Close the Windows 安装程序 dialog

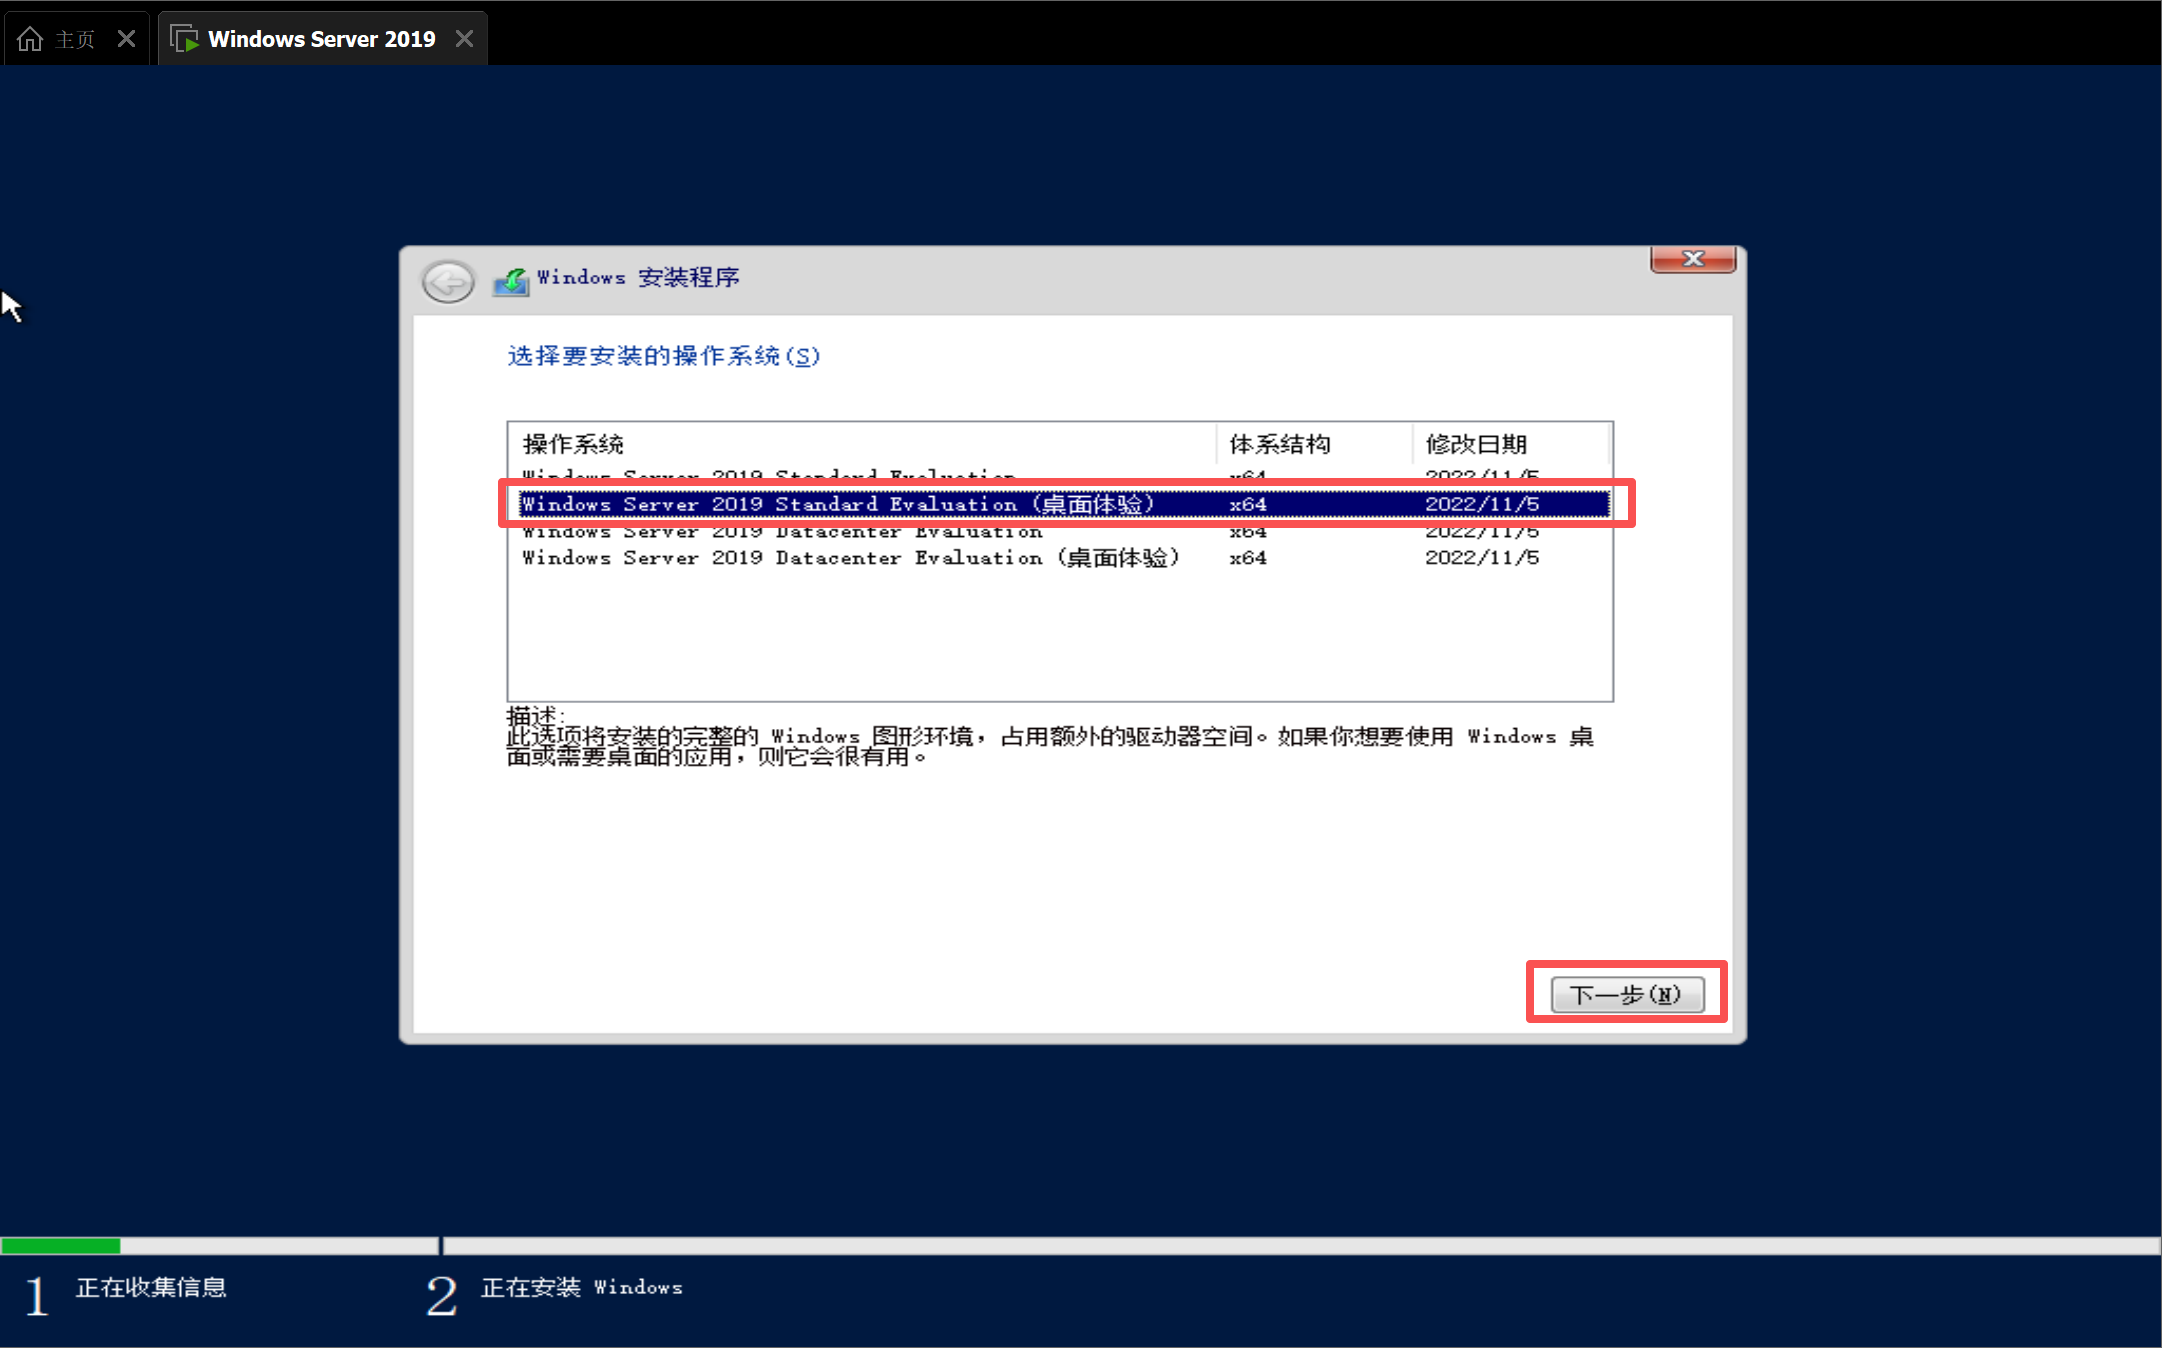pos(1693,259)
